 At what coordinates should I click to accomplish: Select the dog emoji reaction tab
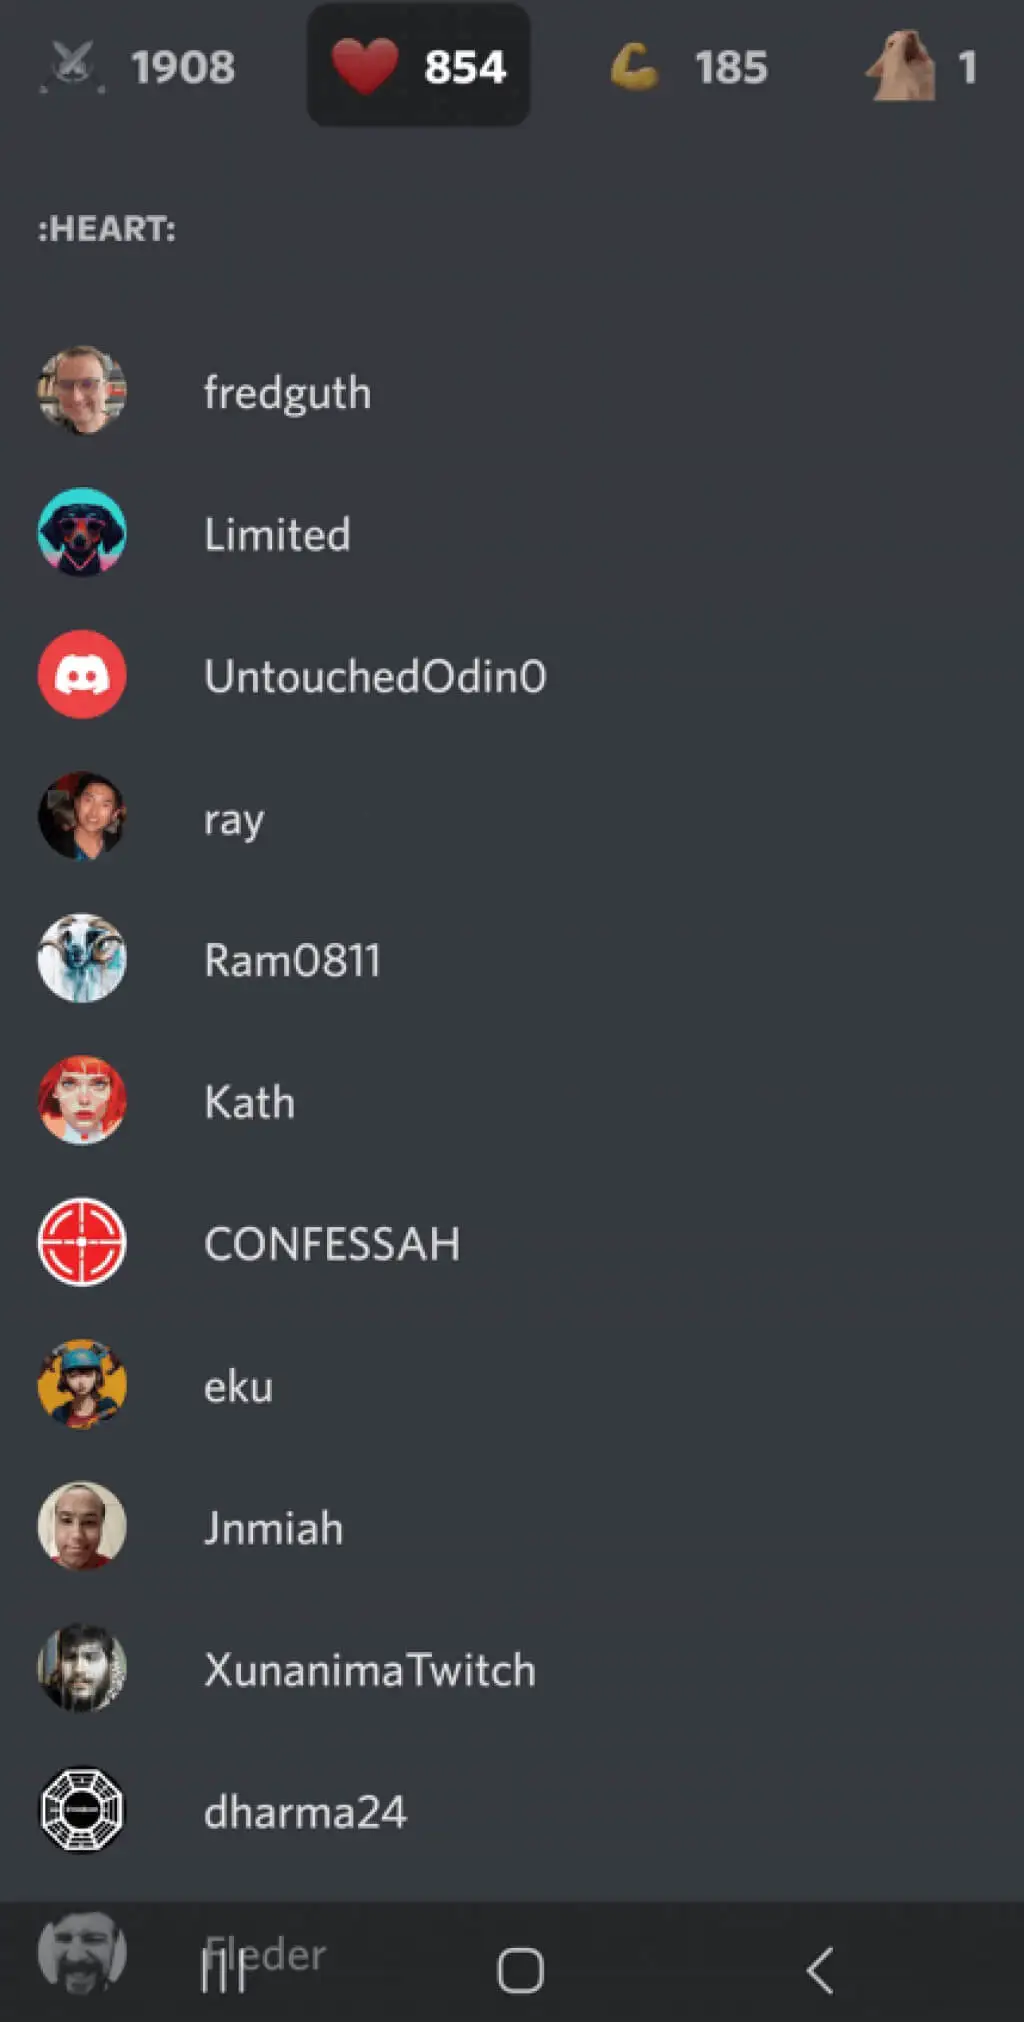[x=921, y=67]
